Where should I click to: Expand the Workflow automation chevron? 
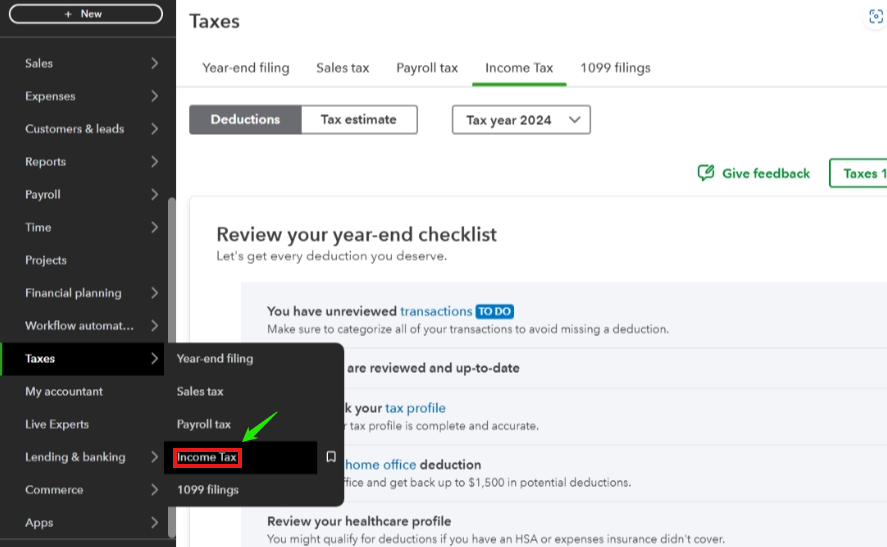(154, 326)
